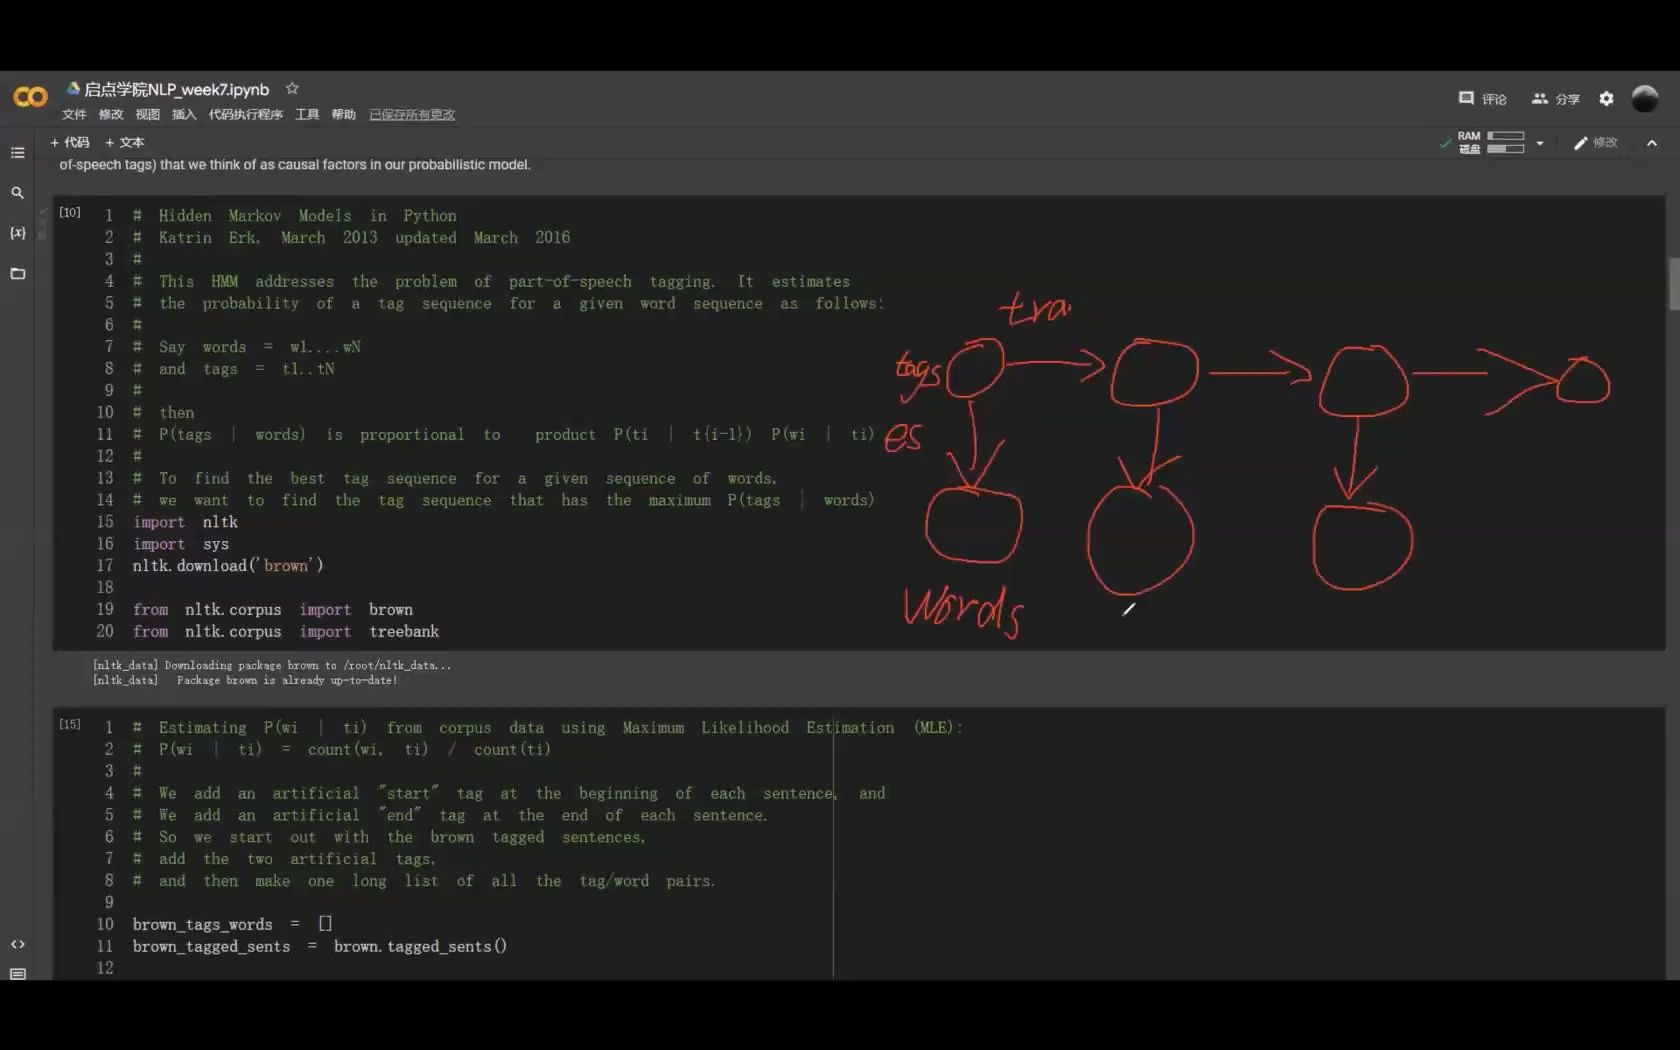This screenshot has height=1050, width=1680.
Task: Click the code line 'import nltk'
Action: pyautogui.click(x=185, y=522)
